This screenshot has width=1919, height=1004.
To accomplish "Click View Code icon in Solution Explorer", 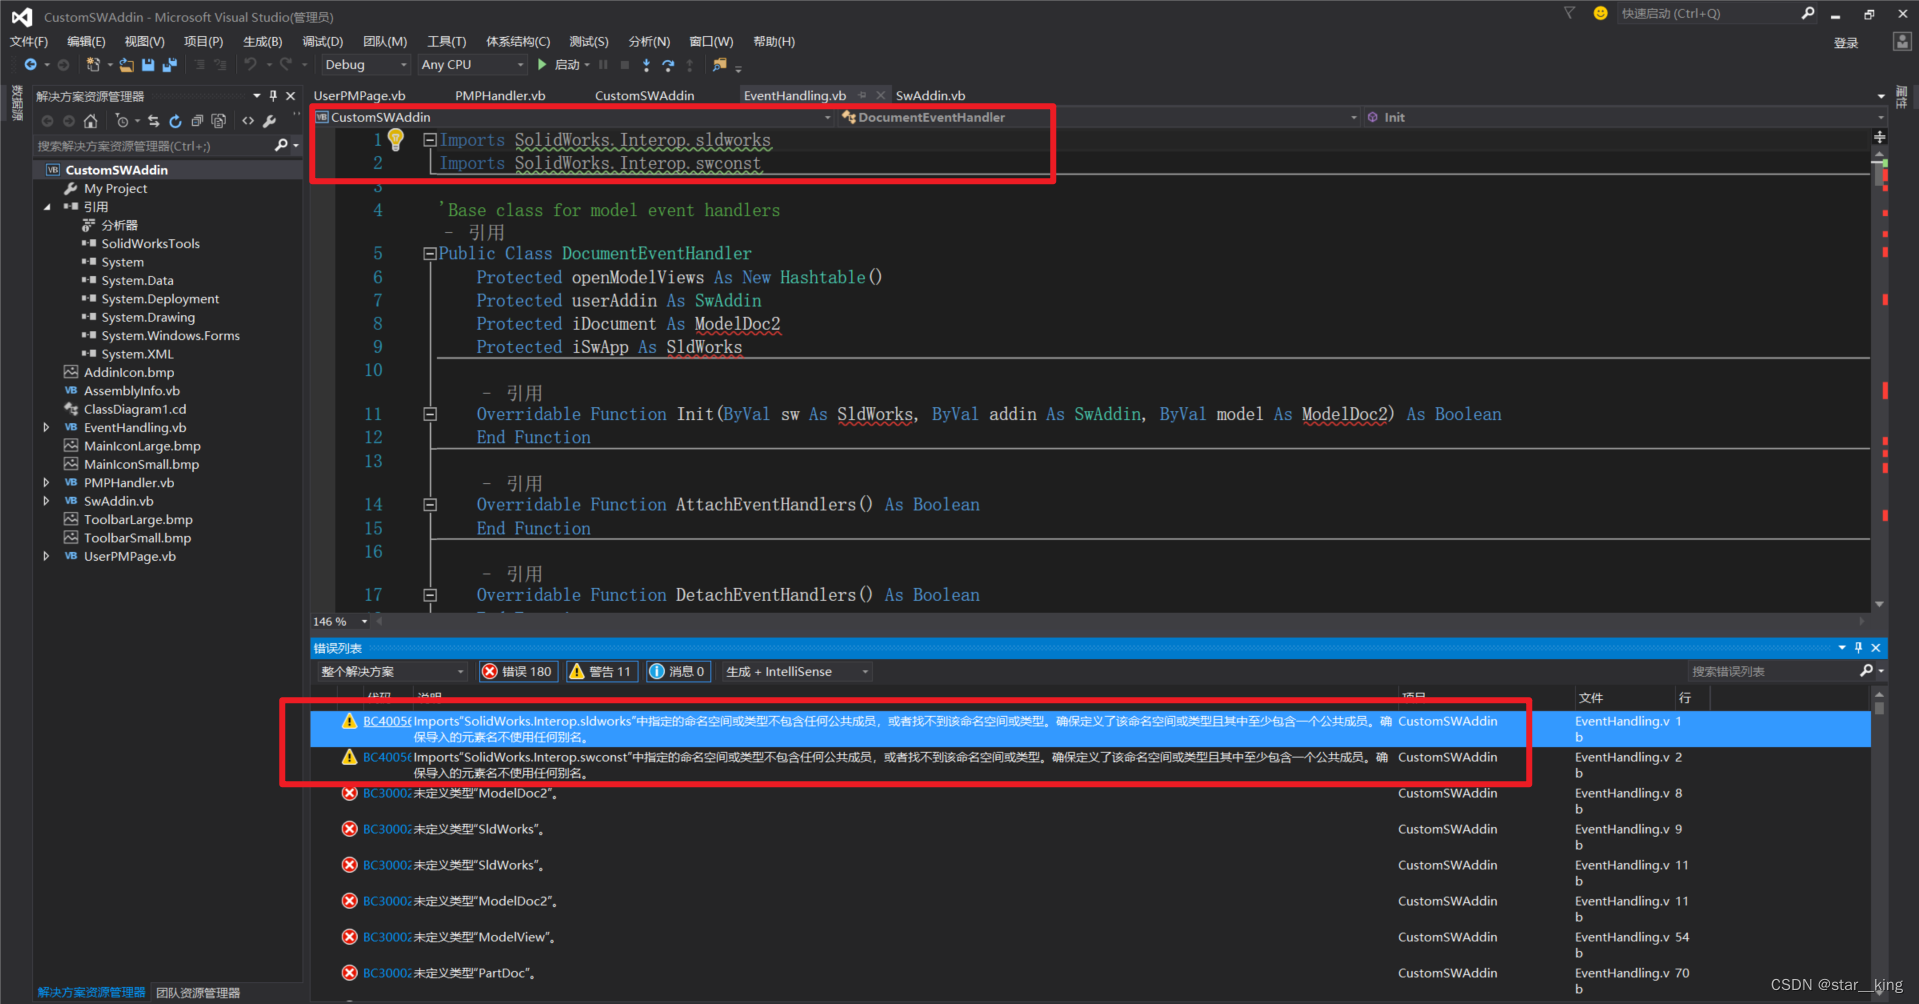I will (x=248, y=121).
